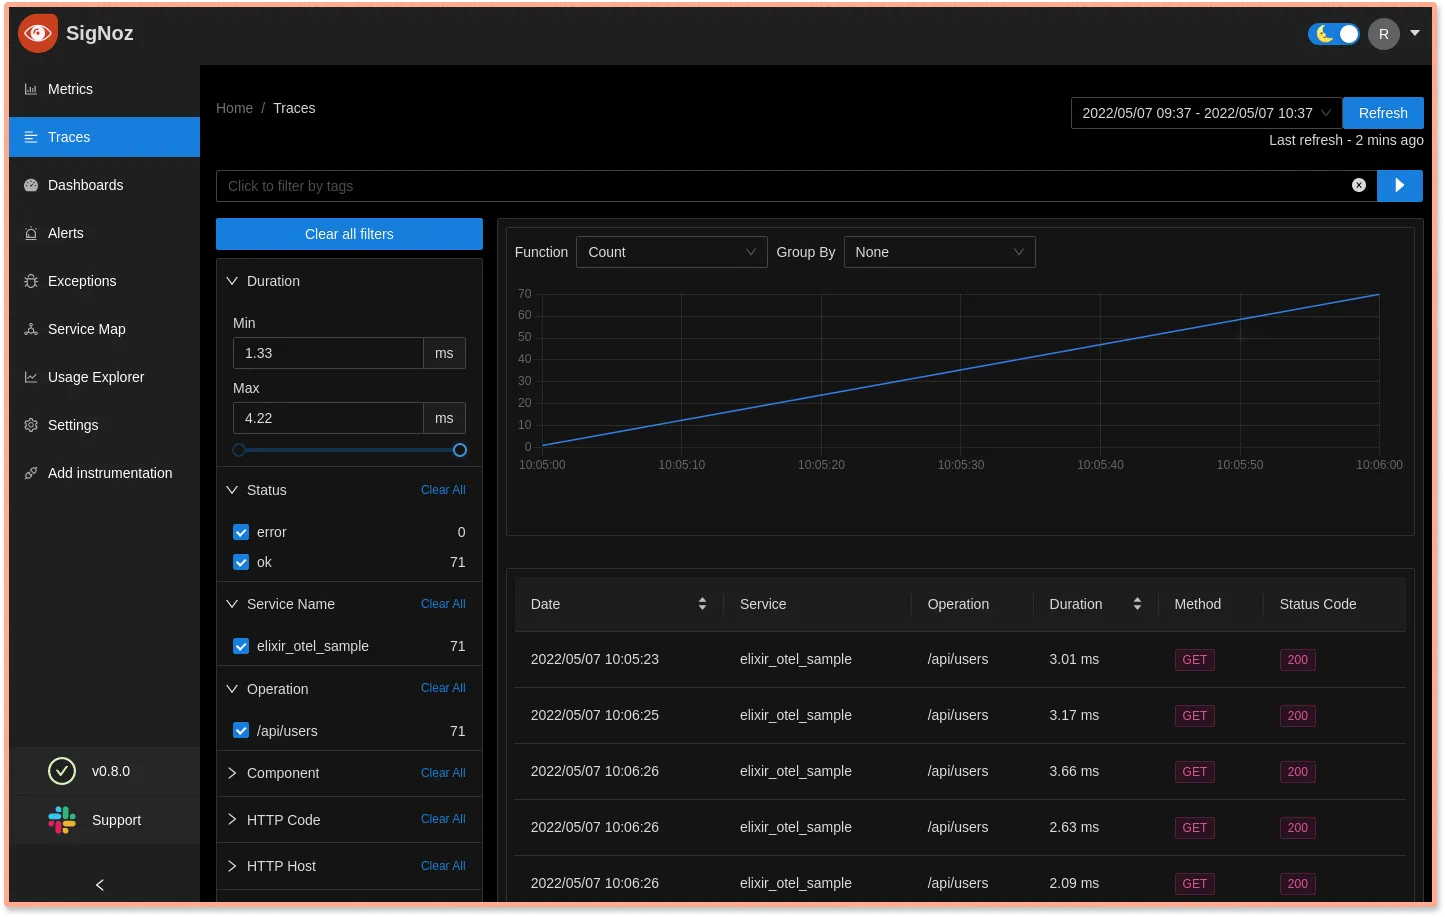
Task: Collapse the Operation filter section
Action: [x=232, y=689]
